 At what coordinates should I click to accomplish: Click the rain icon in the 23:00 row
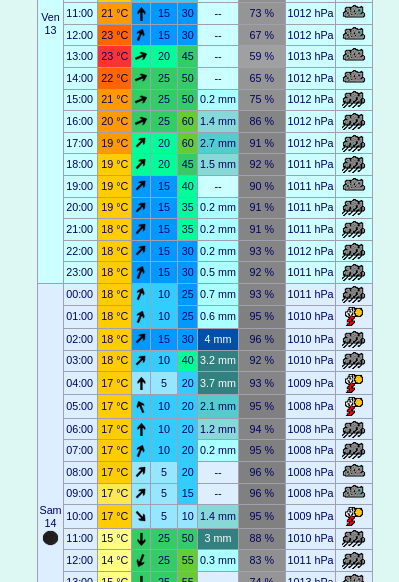point(354,272)
